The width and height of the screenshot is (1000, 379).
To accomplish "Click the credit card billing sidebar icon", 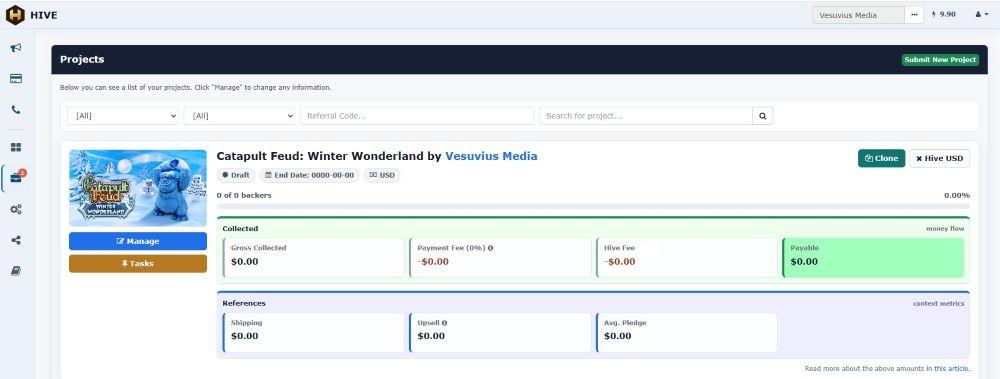I will tap(16, 78).
